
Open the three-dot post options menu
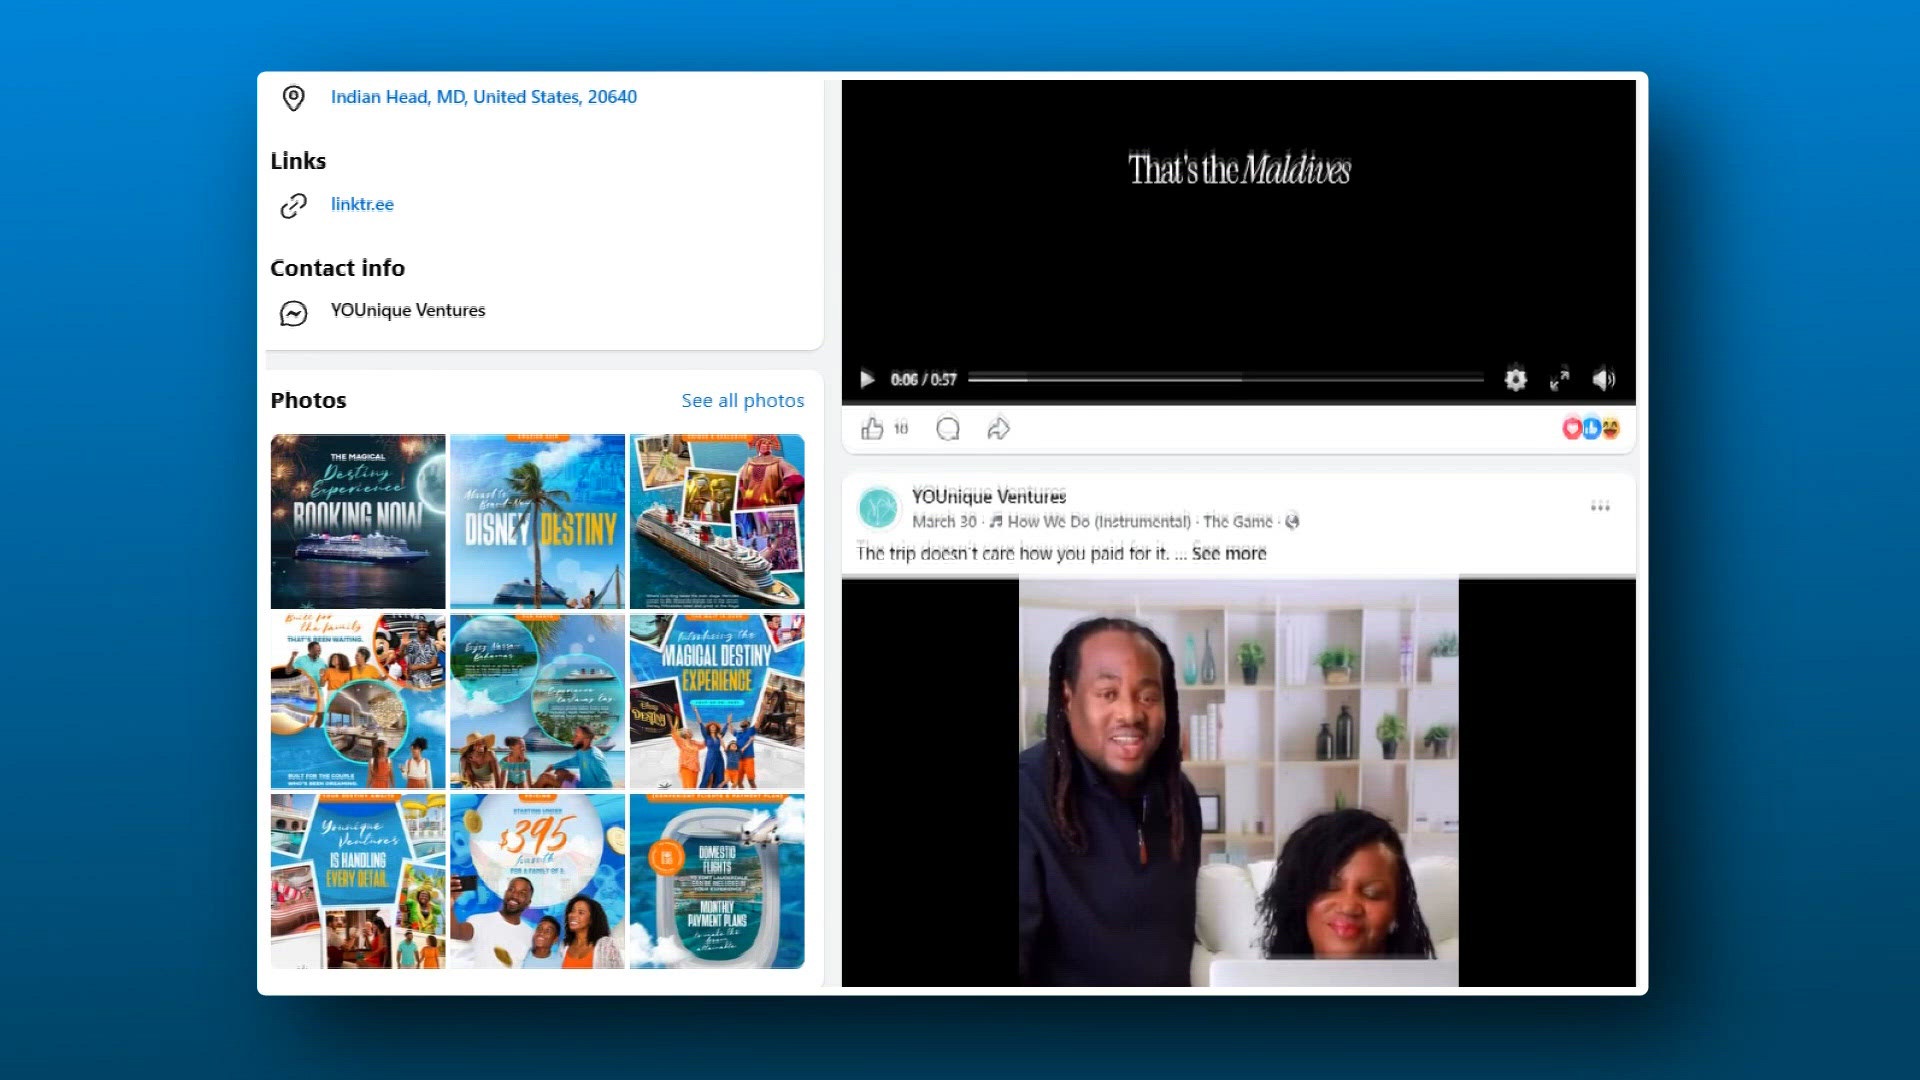1600,506
